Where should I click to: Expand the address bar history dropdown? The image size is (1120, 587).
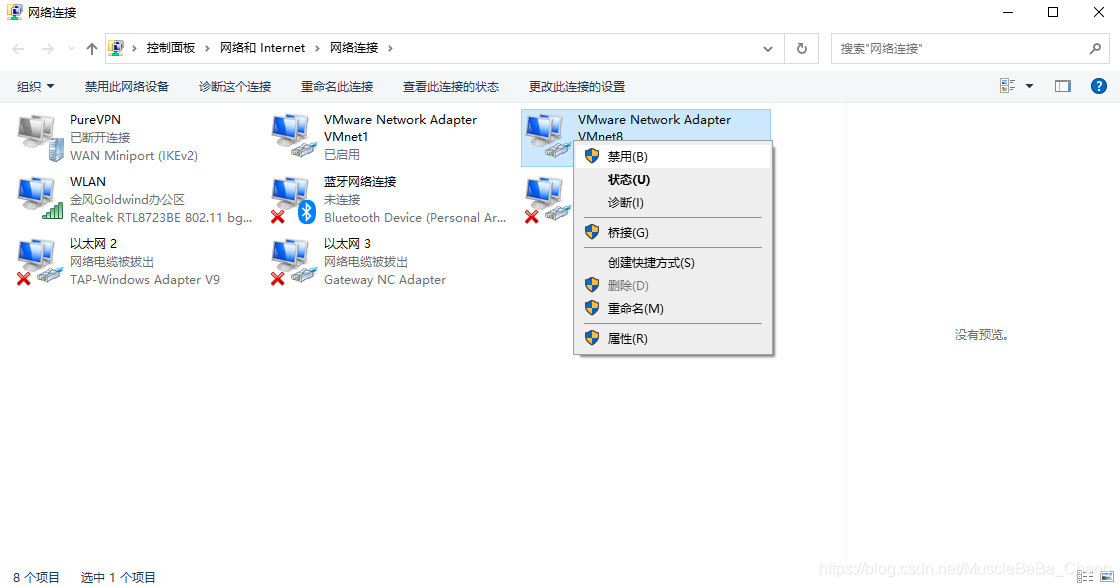(768, 49)
